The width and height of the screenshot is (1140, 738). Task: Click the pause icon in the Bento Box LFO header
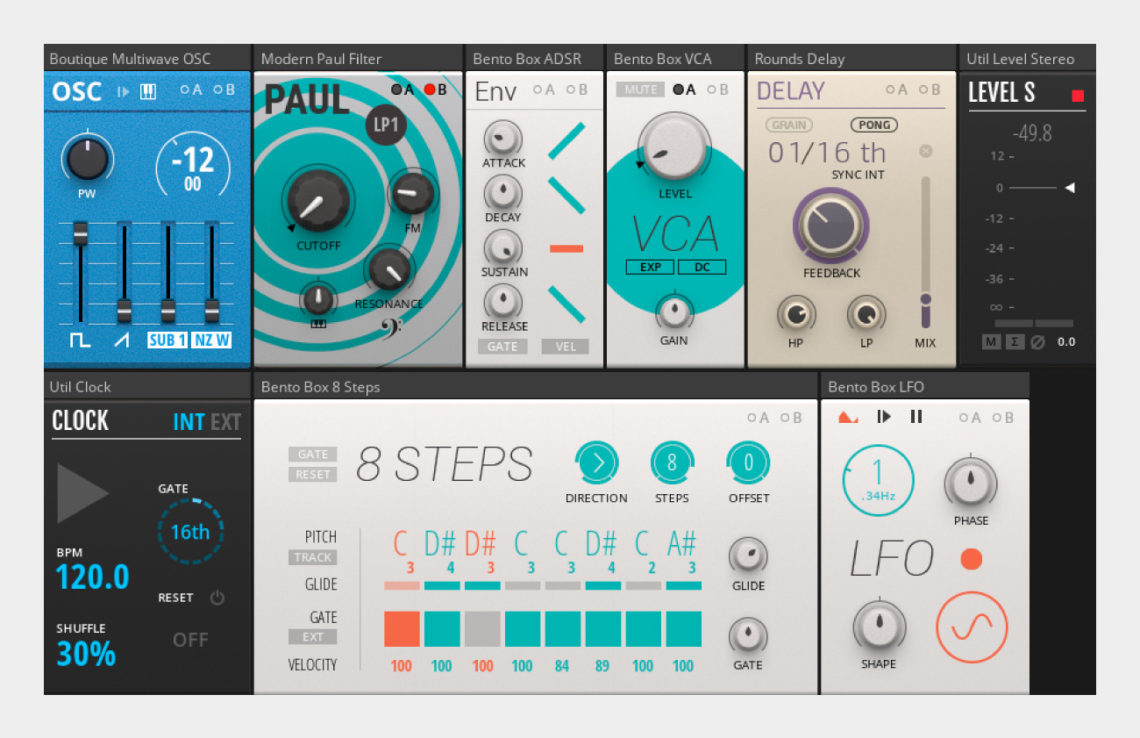click(x=915, y=417)
